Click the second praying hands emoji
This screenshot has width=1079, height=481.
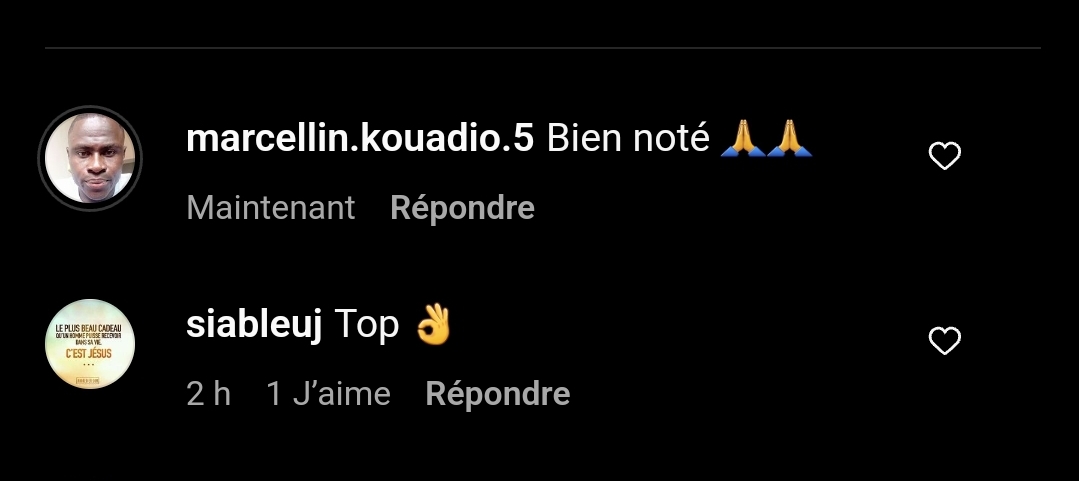tap(789, 138)
